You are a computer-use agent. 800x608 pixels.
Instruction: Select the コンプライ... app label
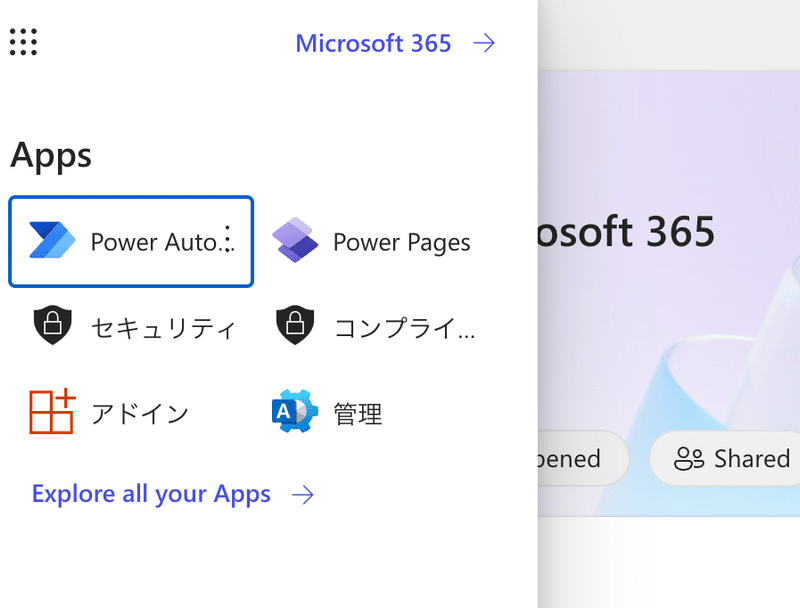click(x=404, y=328)
